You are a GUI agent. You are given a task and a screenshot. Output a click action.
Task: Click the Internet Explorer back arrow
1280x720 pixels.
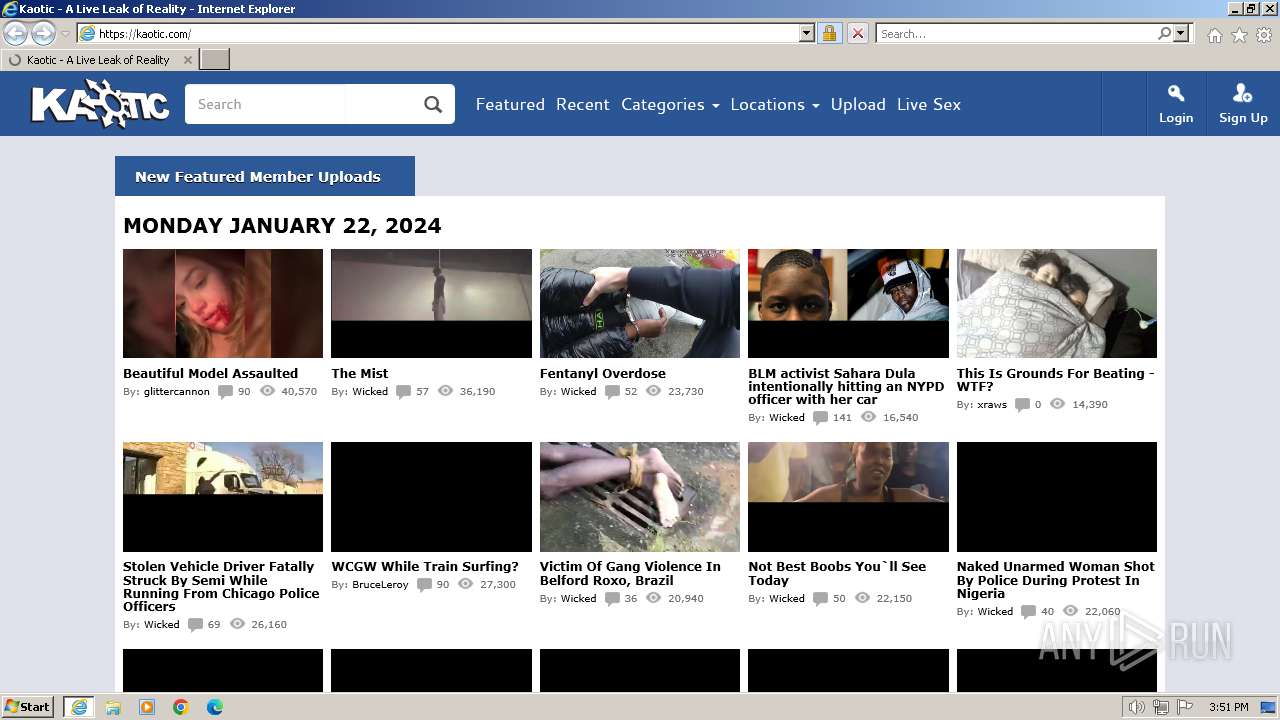16,34
